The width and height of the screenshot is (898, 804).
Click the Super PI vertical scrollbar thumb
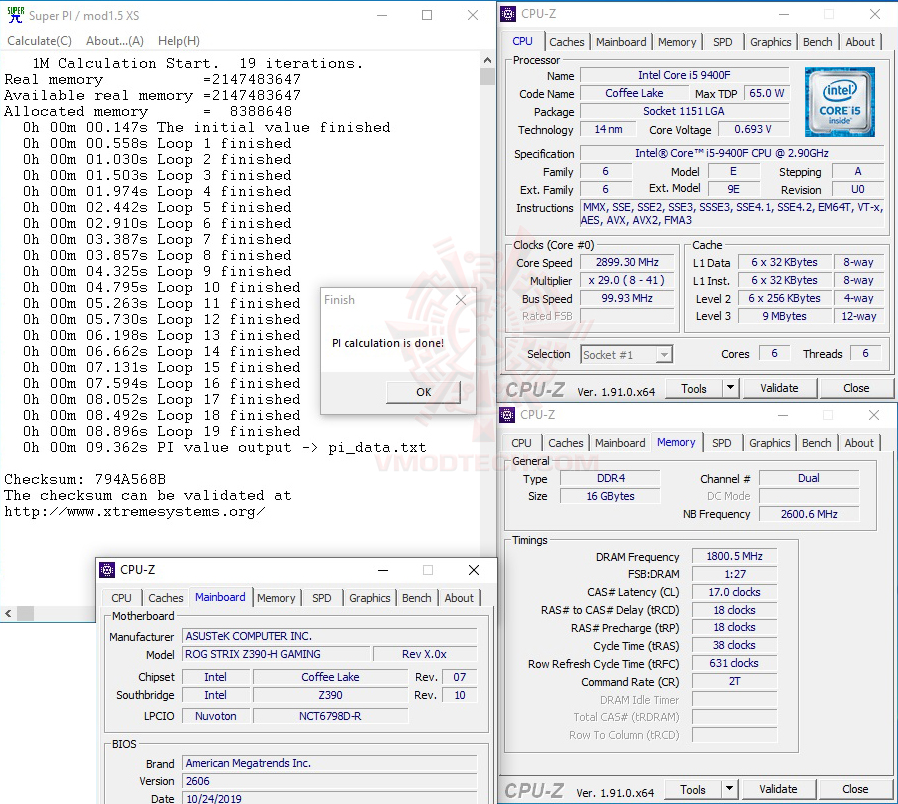click(487, 77)
